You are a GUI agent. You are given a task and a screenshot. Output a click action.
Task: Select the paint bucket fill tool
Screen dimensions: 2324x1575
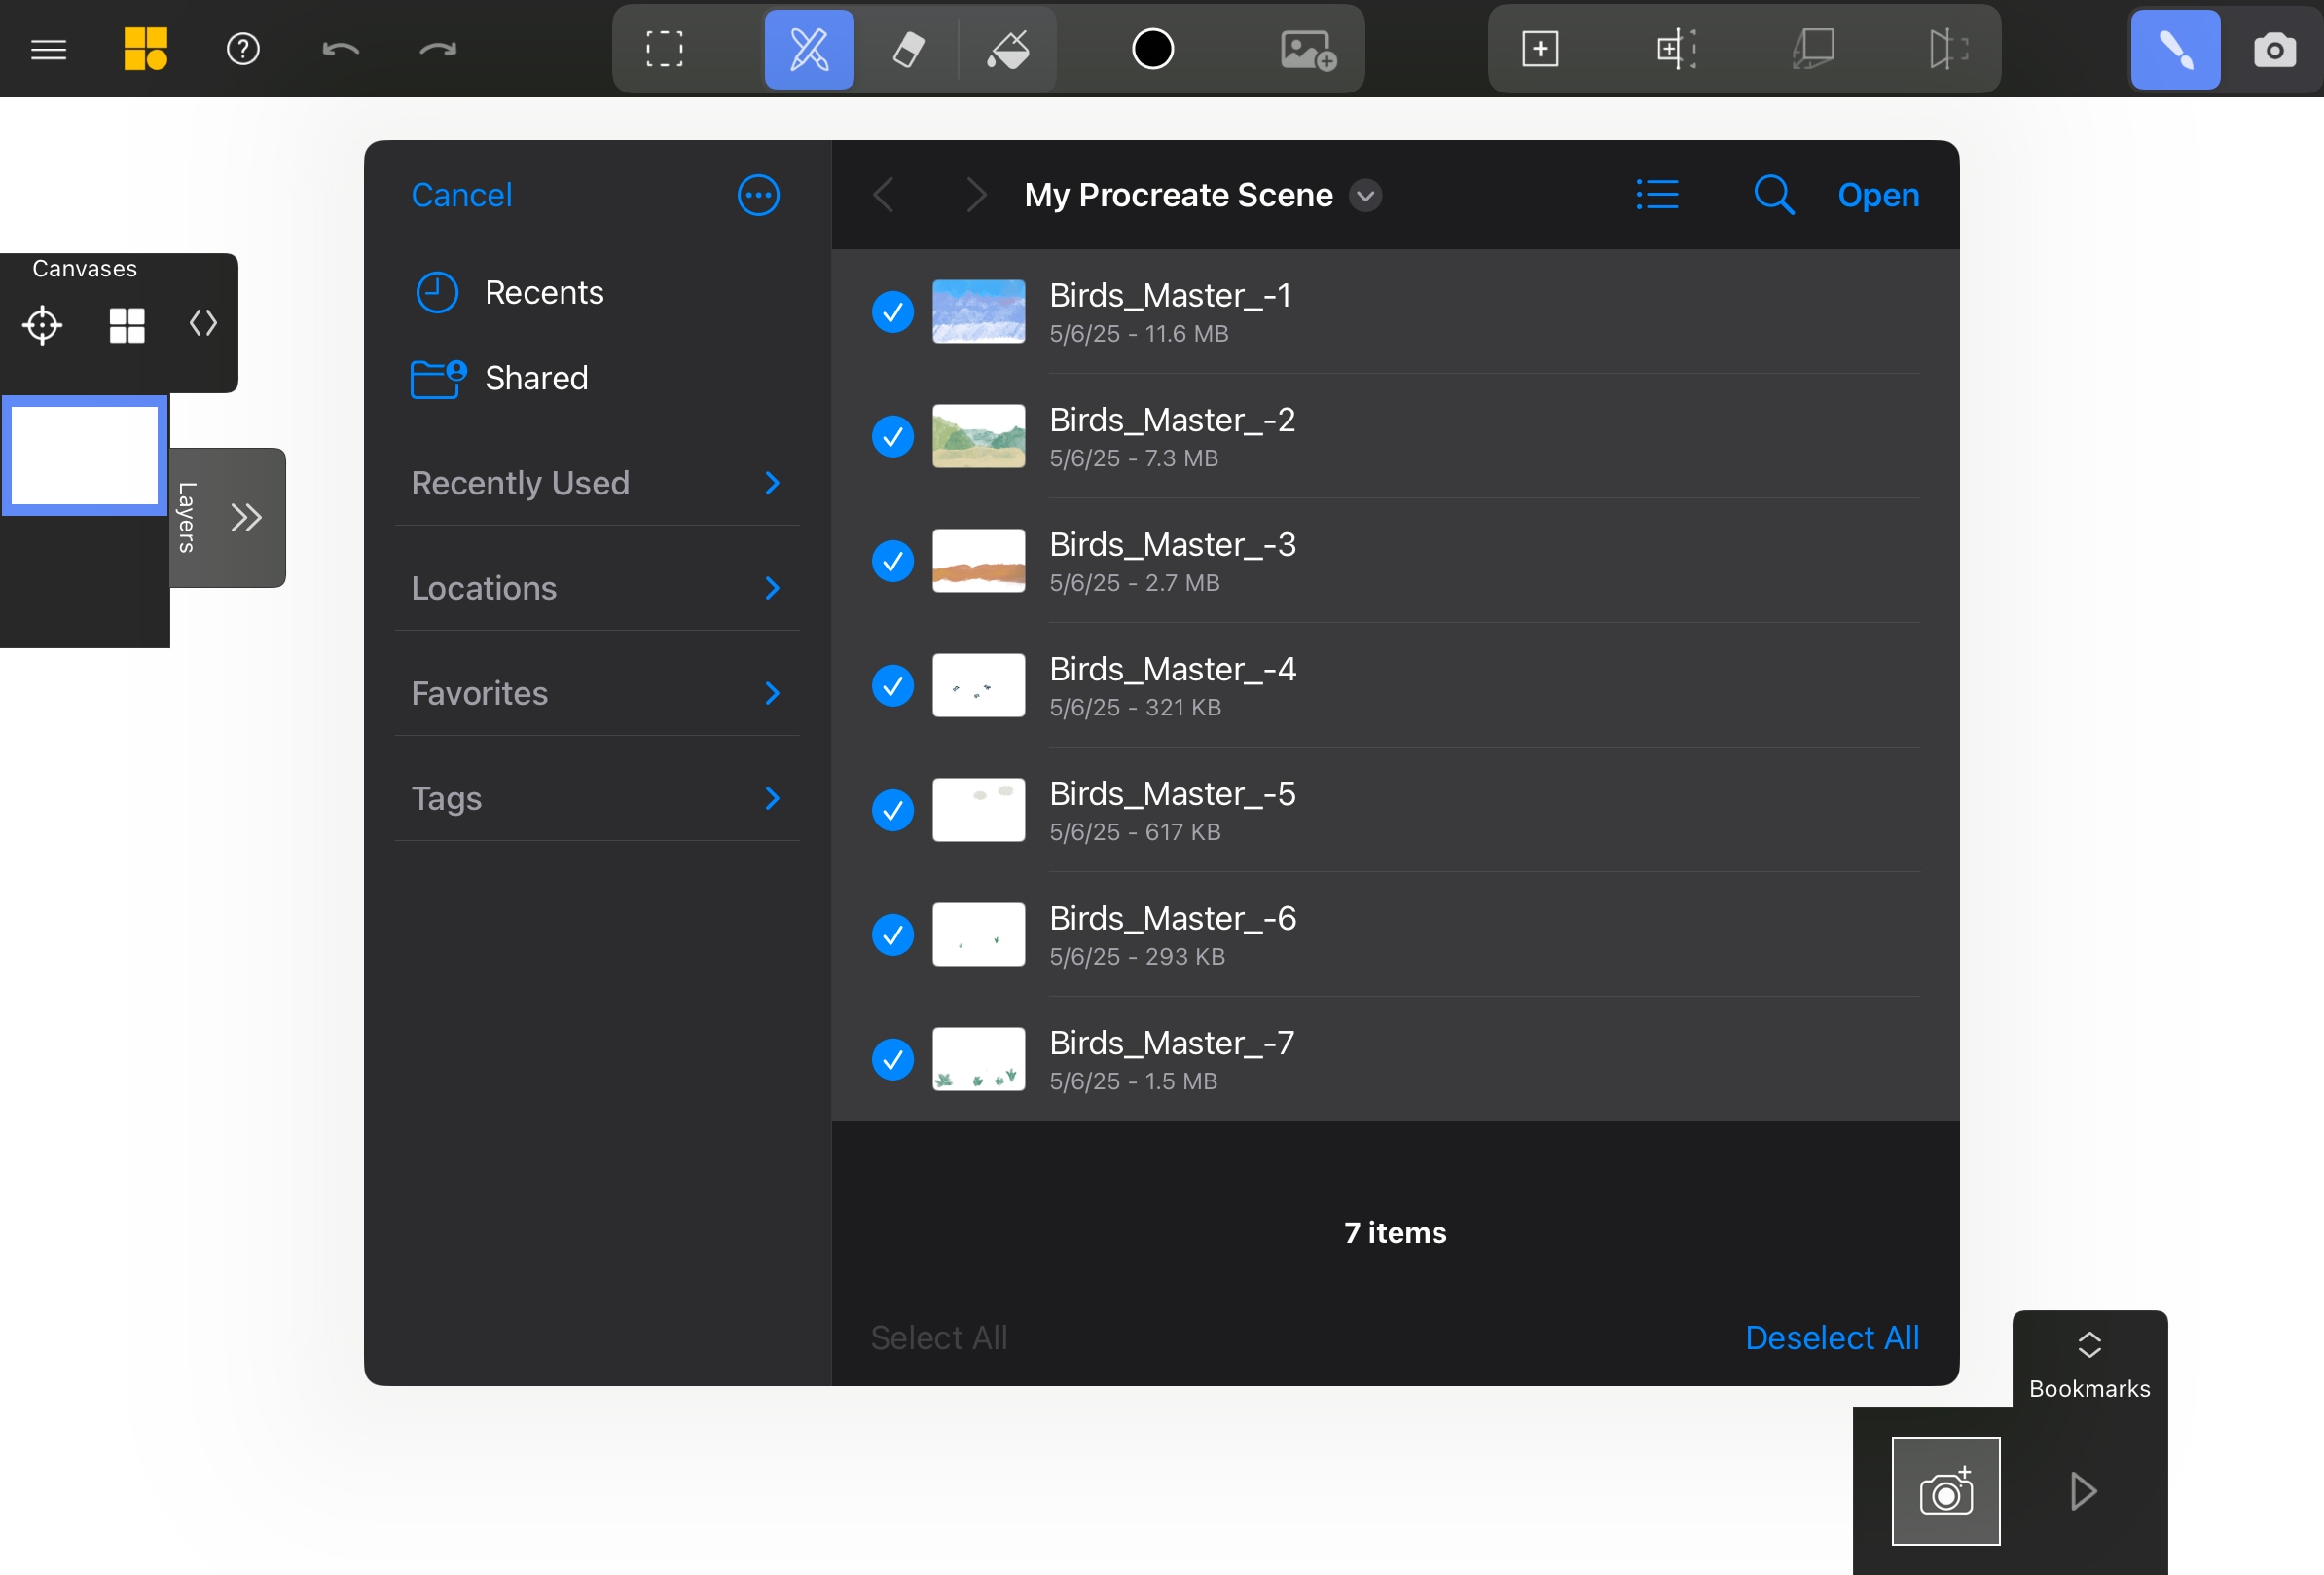(x=1008, y=49)
